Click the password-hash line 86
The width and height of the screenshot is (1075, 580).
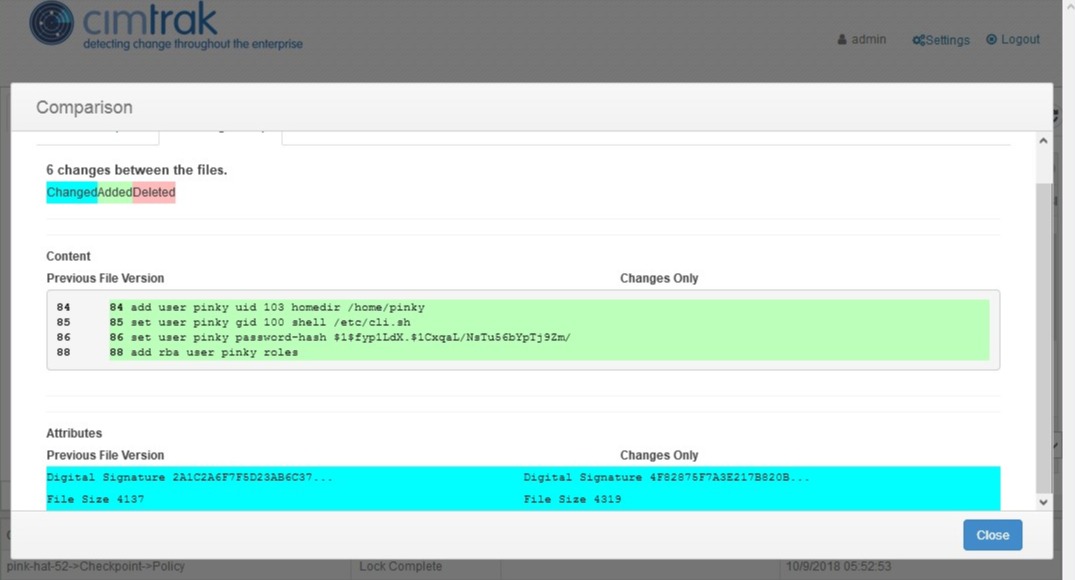[x=340, y=337]
